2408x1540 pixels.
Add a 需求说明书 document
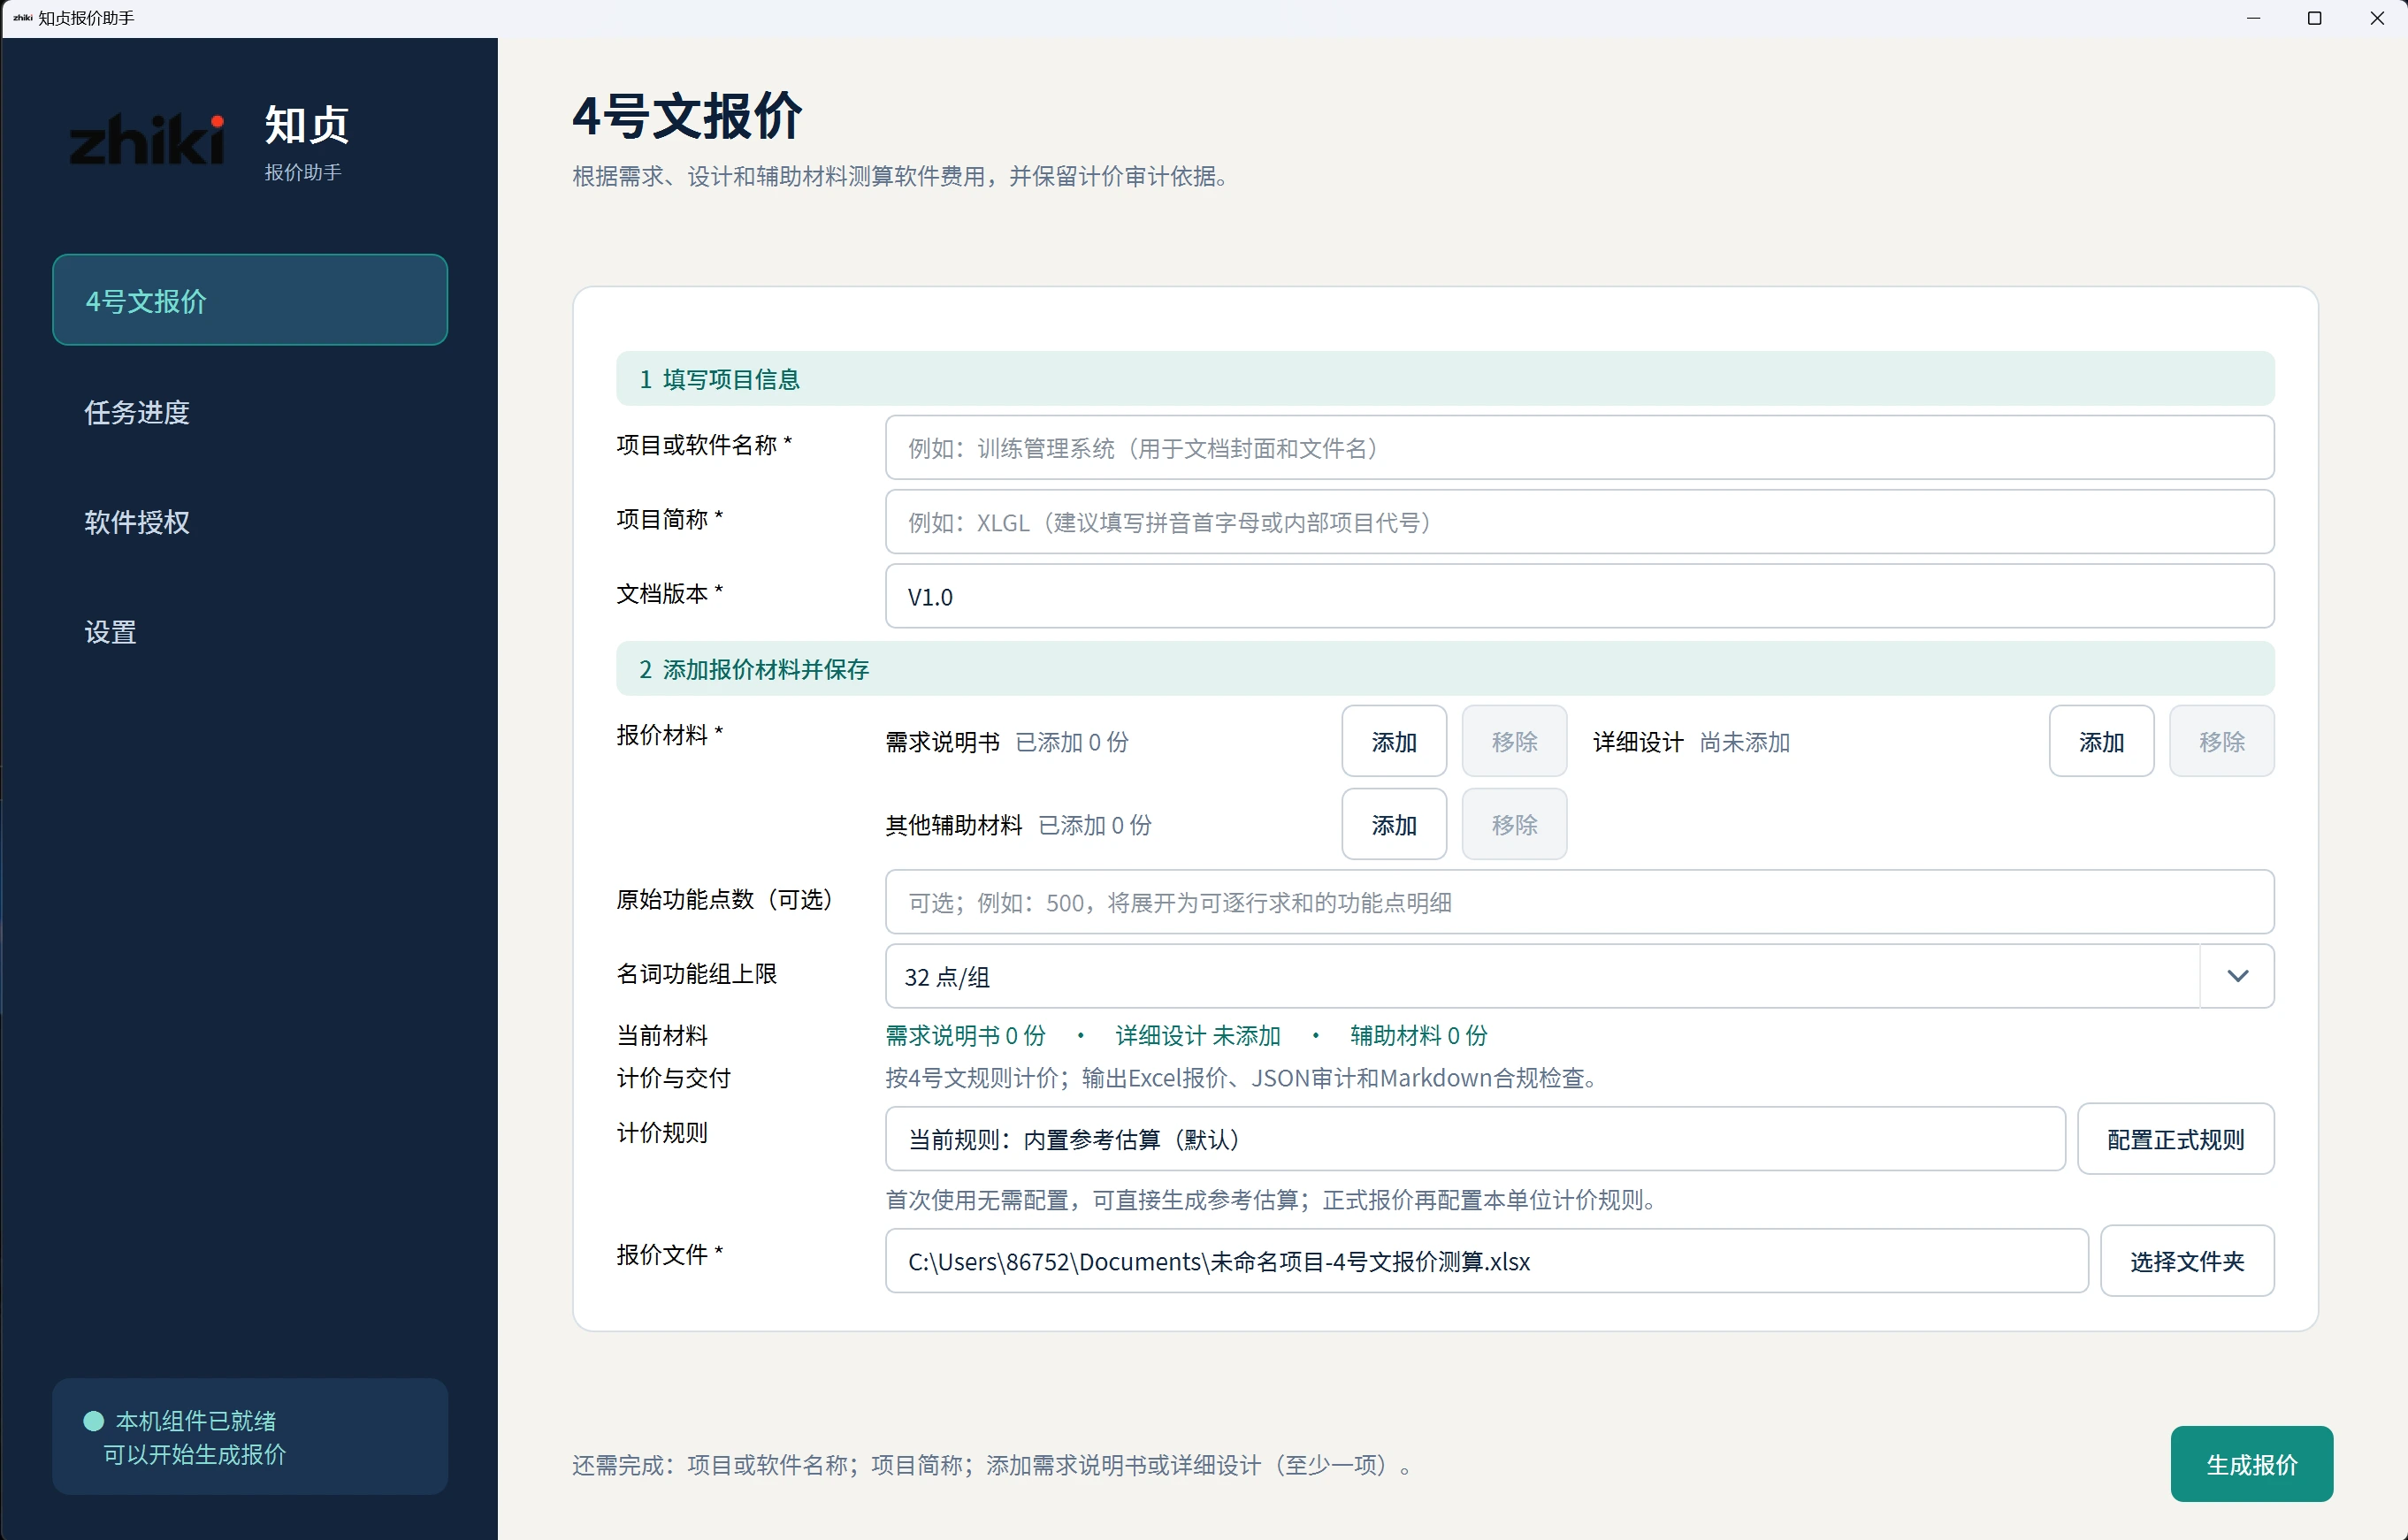pyautogui.click(x=1394, y=741)
